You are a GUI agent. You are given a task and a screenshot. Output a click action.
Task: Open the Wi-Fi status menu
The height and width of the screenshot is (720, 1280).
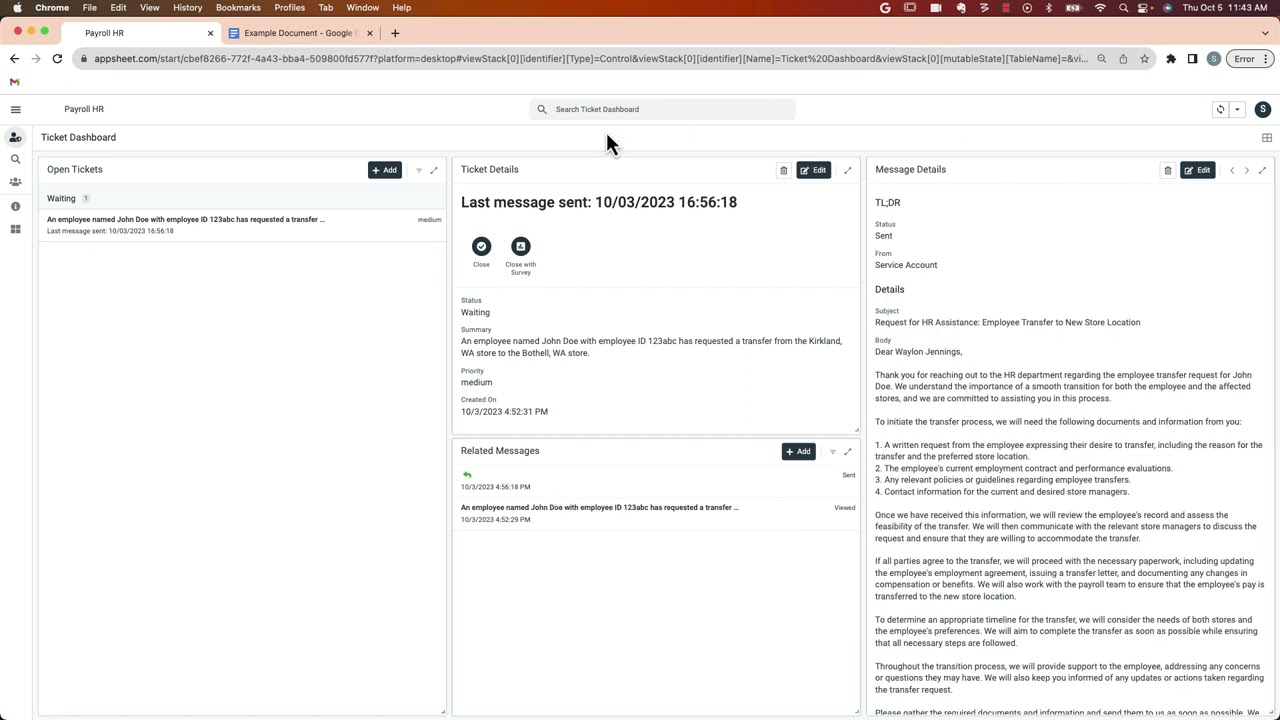point(1100,7)
